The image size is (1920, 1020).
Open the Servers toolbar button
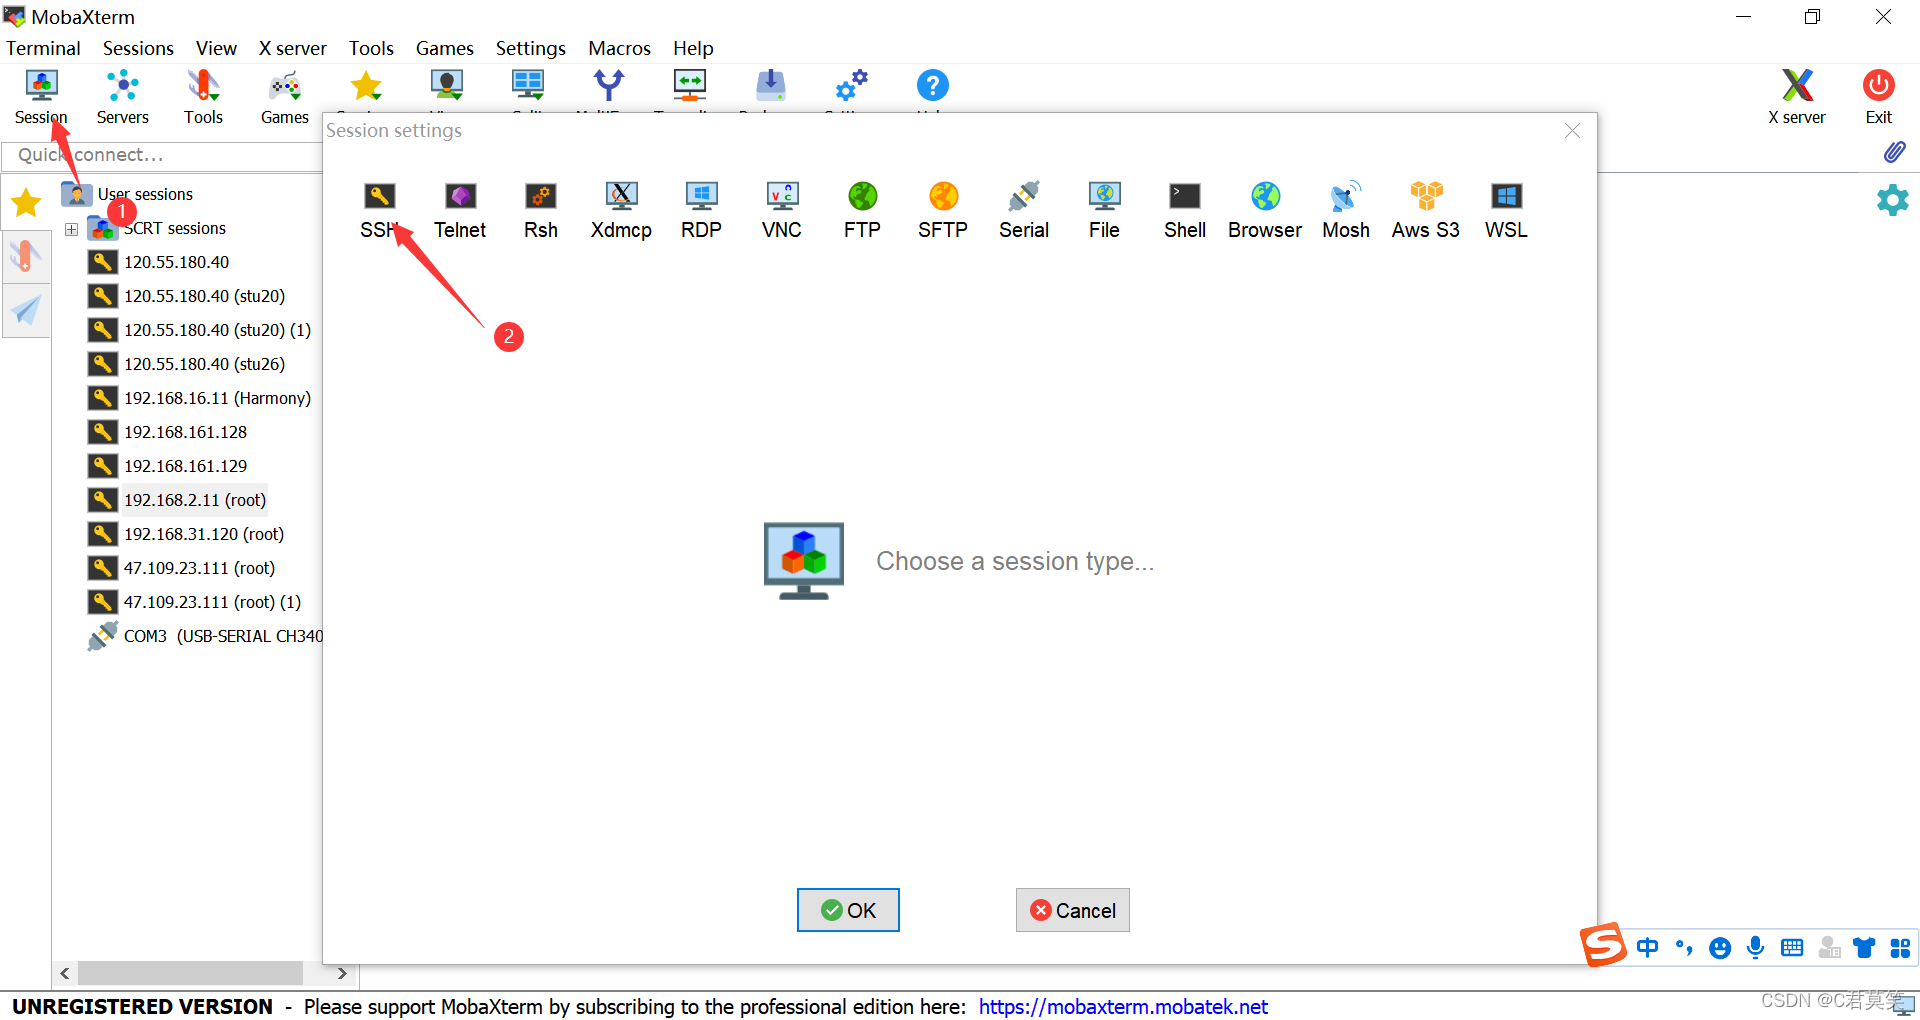tap(123, 97)
